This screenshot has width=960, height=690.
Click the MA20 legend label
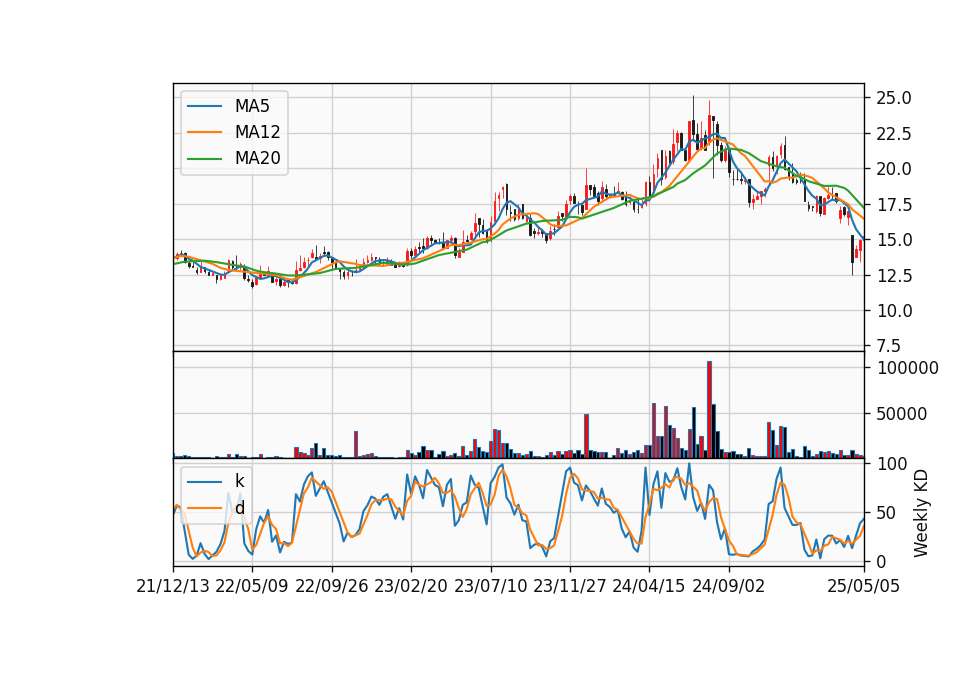coord(257,159)
